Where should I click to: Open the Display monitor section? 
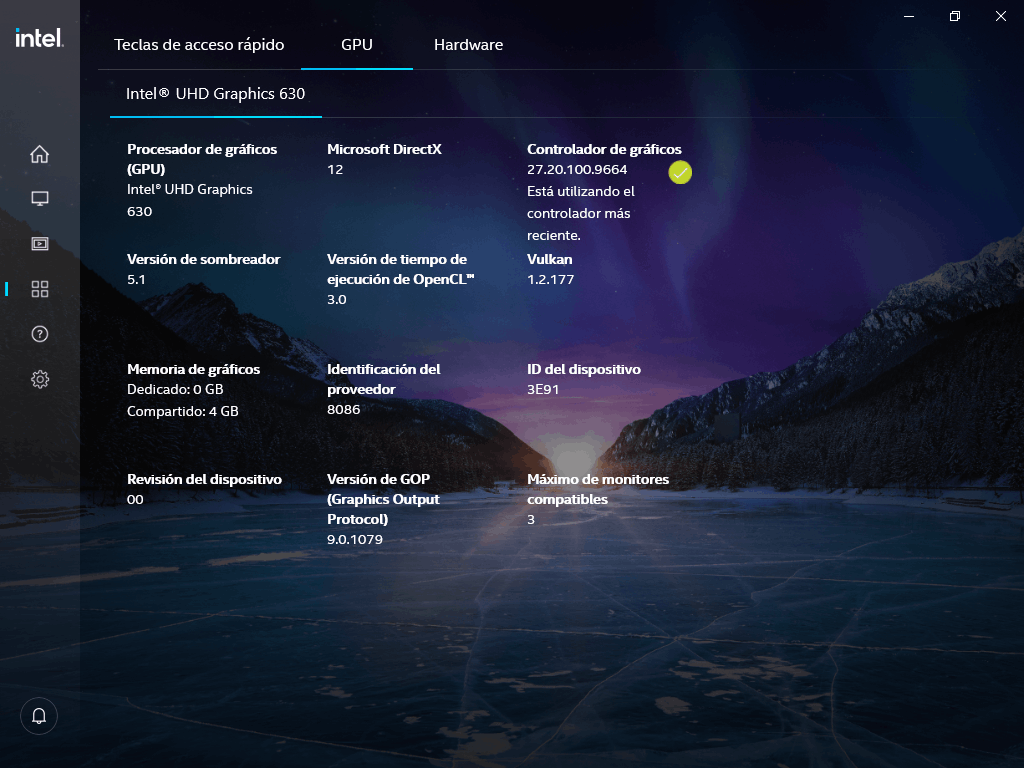(40, 199)
